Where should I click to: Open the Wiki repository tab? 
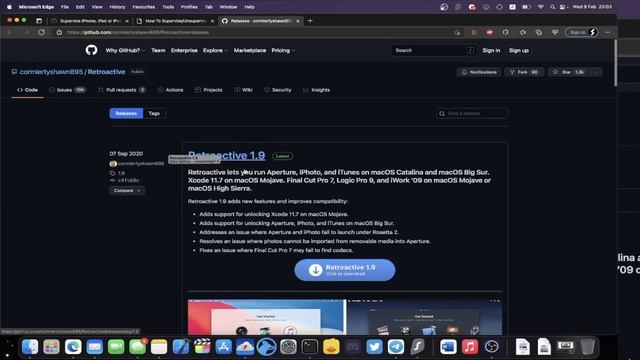pos(243,90)
